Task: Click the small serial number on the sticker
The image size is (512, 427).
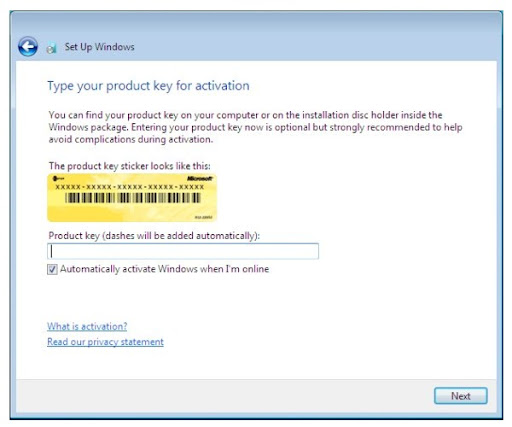Action: coord(203,217)
